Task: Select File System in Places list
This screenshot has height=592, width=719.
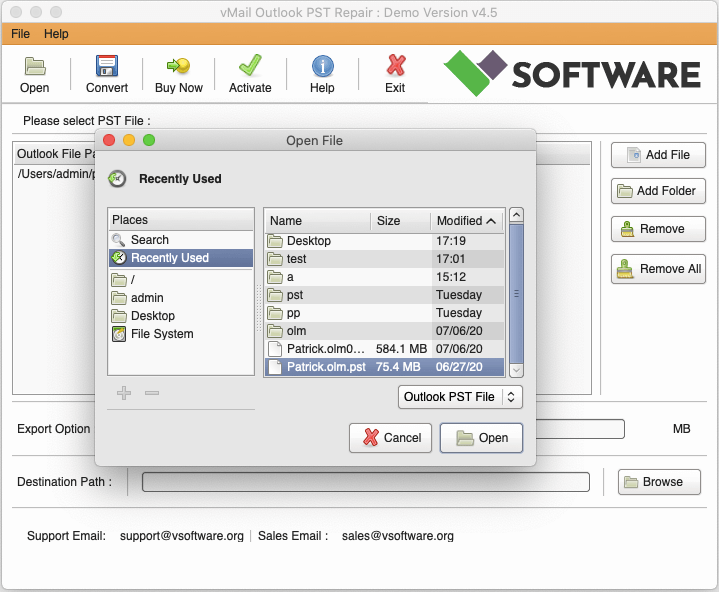Action: click(181, 334)
